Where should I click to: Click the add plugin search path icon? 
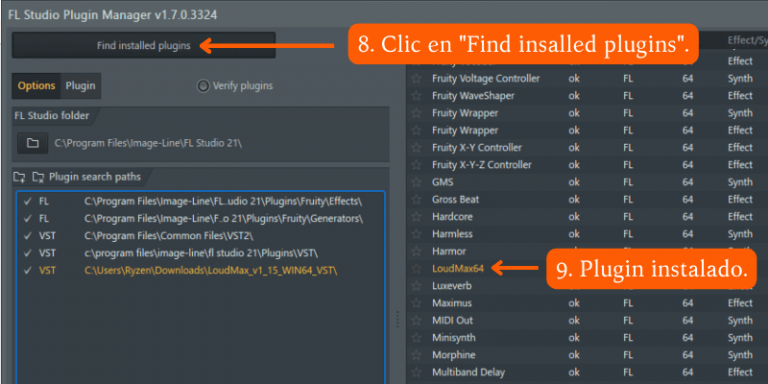click(x=19, y=177)
